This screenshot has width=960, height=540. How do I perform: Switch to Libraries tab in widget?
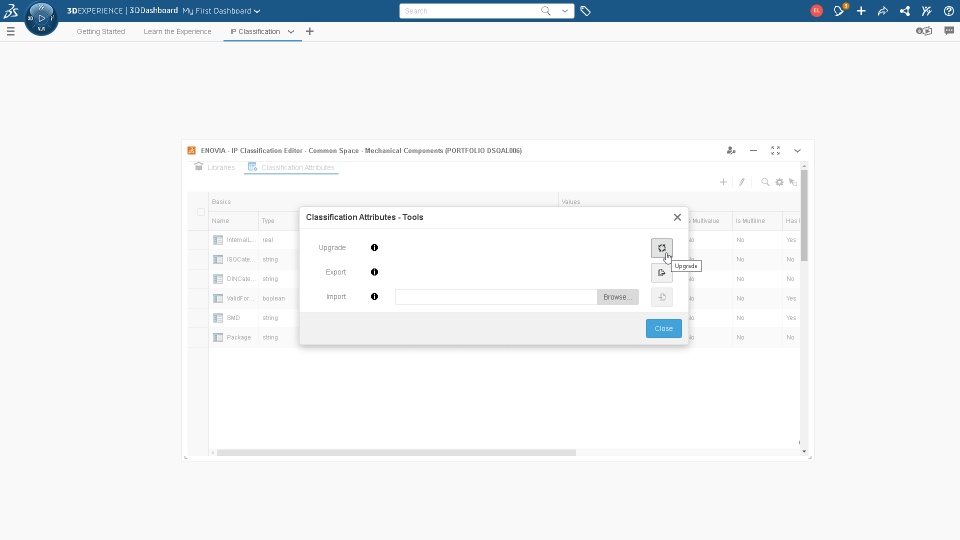pyautogui.click(x=214, y=167)
